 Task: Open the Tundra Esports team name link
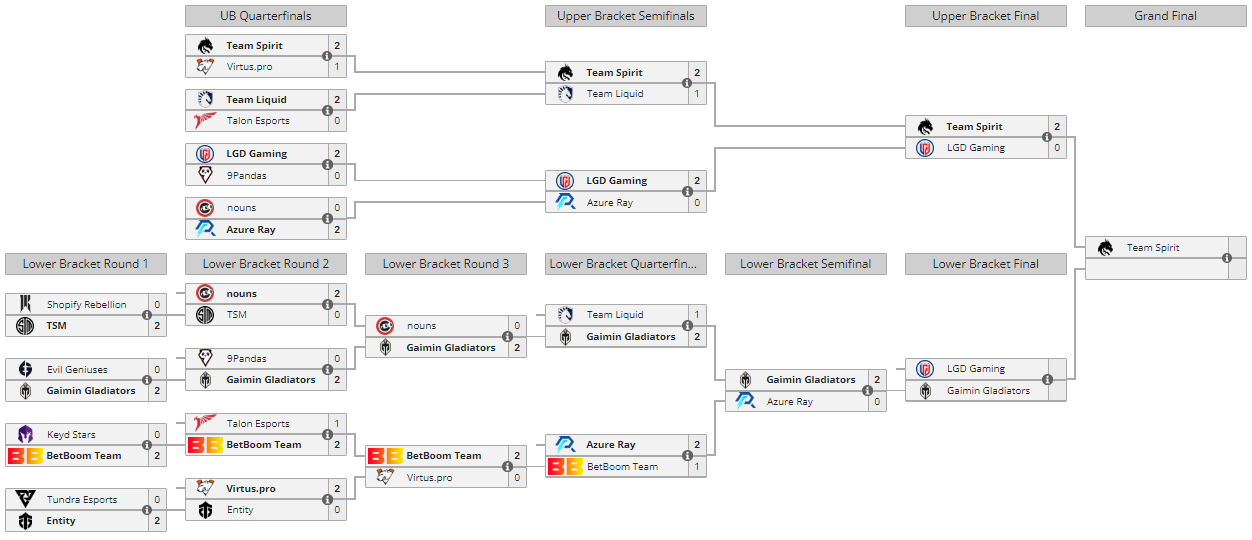82,499
